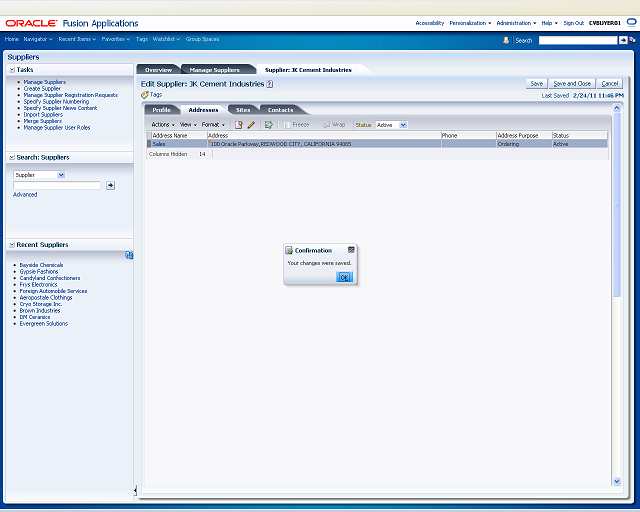This screenshot has height=512, width=640.
Task: Click the Save and Close button
Action: [572, 84]
